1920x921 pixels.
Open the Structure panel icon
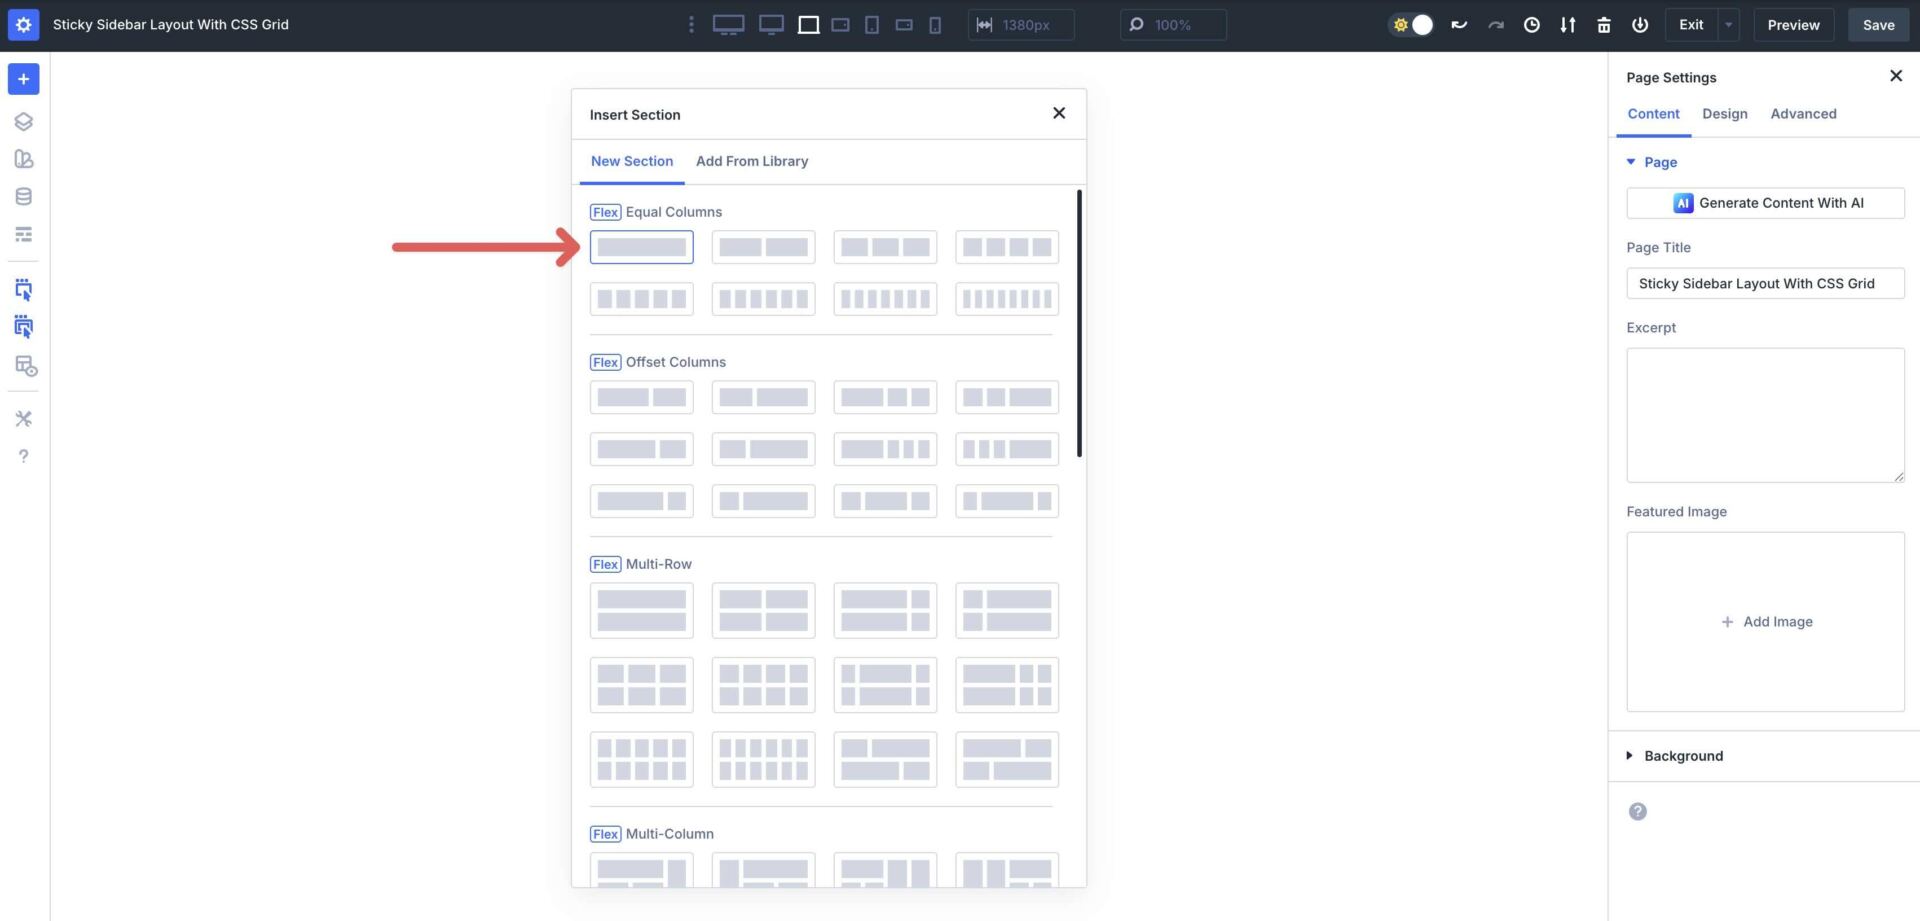pyautogui.click(x=24, y=121)
